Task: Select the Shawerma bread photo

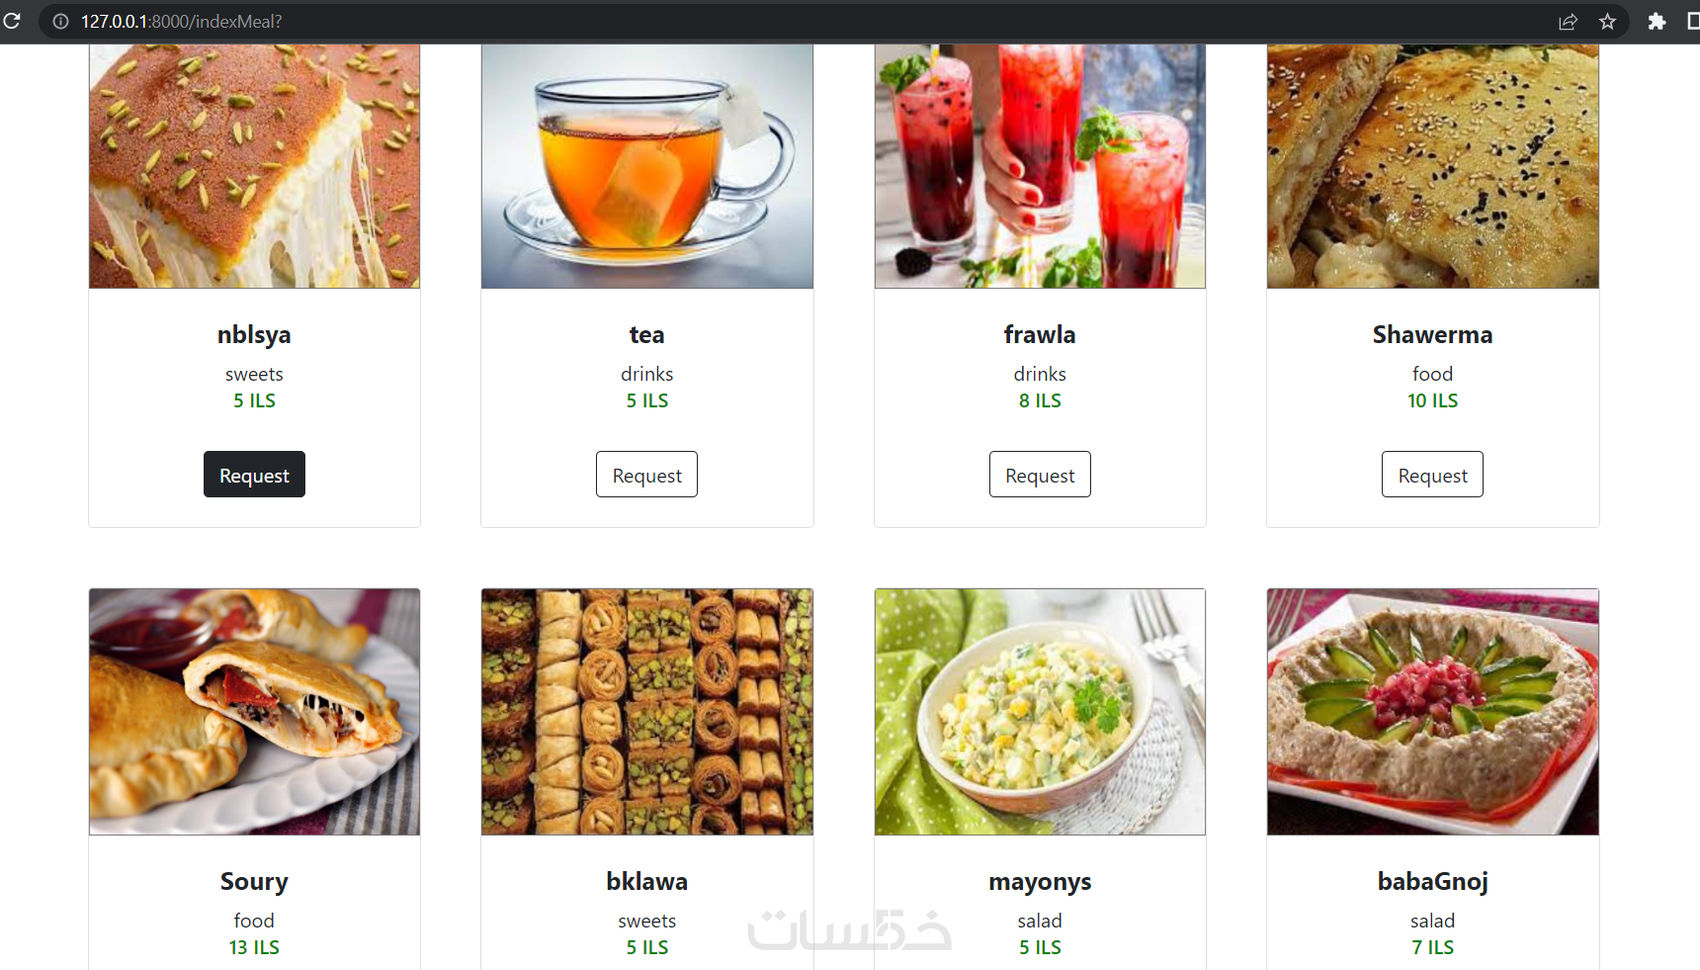Action: pos(1432,166)
